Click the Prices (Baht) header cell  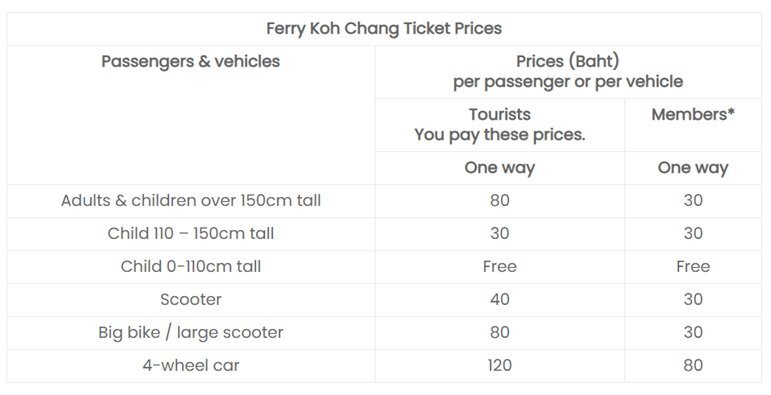[568, 71]
